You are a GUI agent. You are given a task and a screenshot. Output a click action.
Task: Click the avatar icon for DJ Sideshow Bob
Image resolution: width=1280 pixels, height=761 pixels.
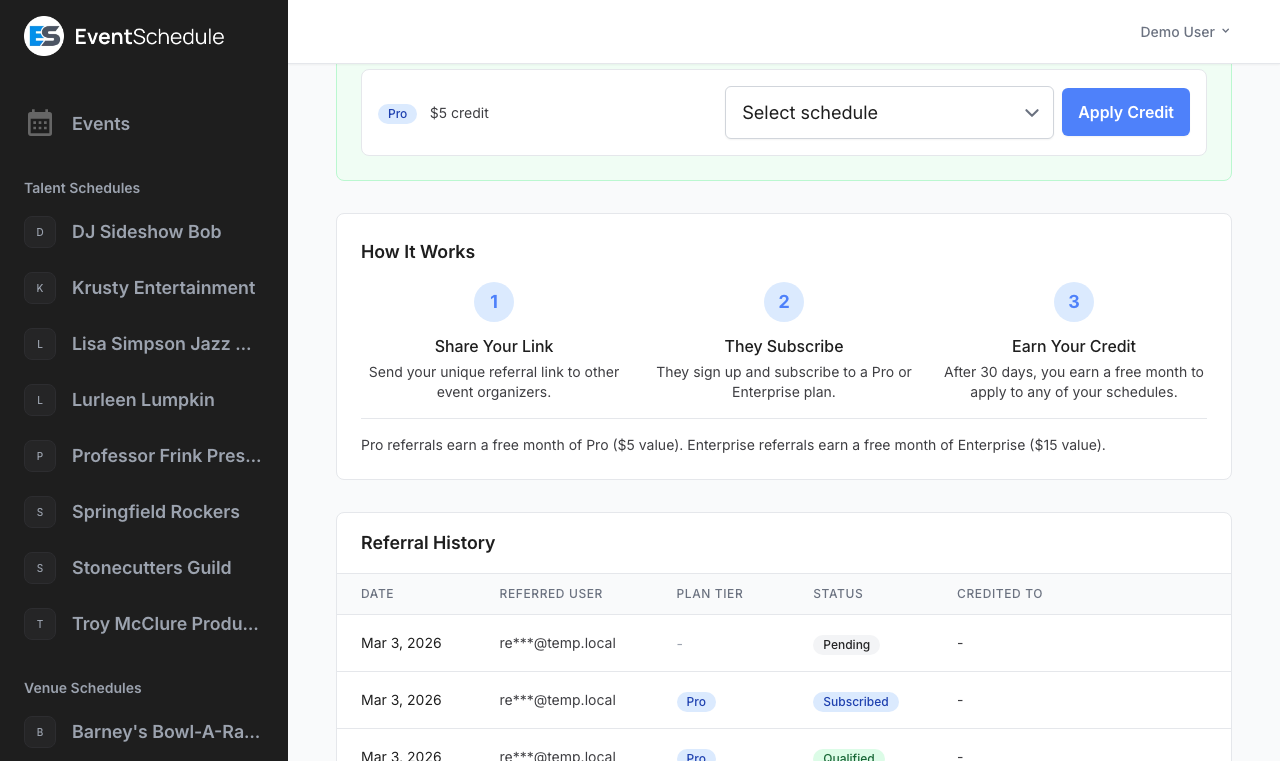coord(40,232)
